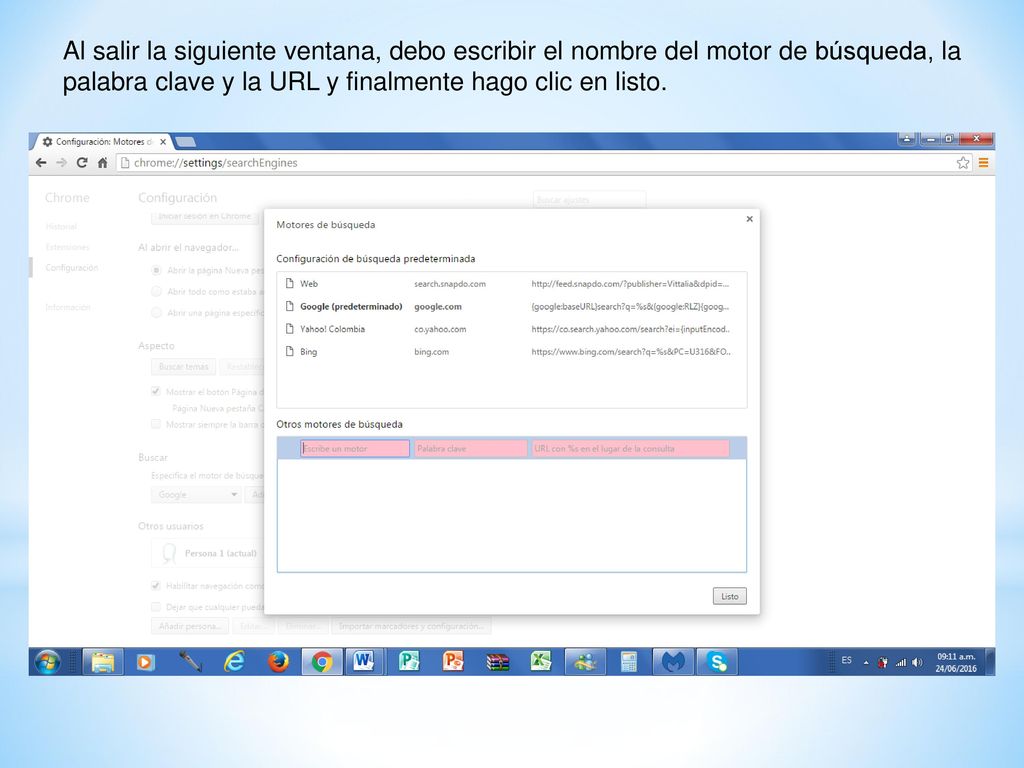
Task: Open Internet Explorer from taskbar
Action: point(234,662)
